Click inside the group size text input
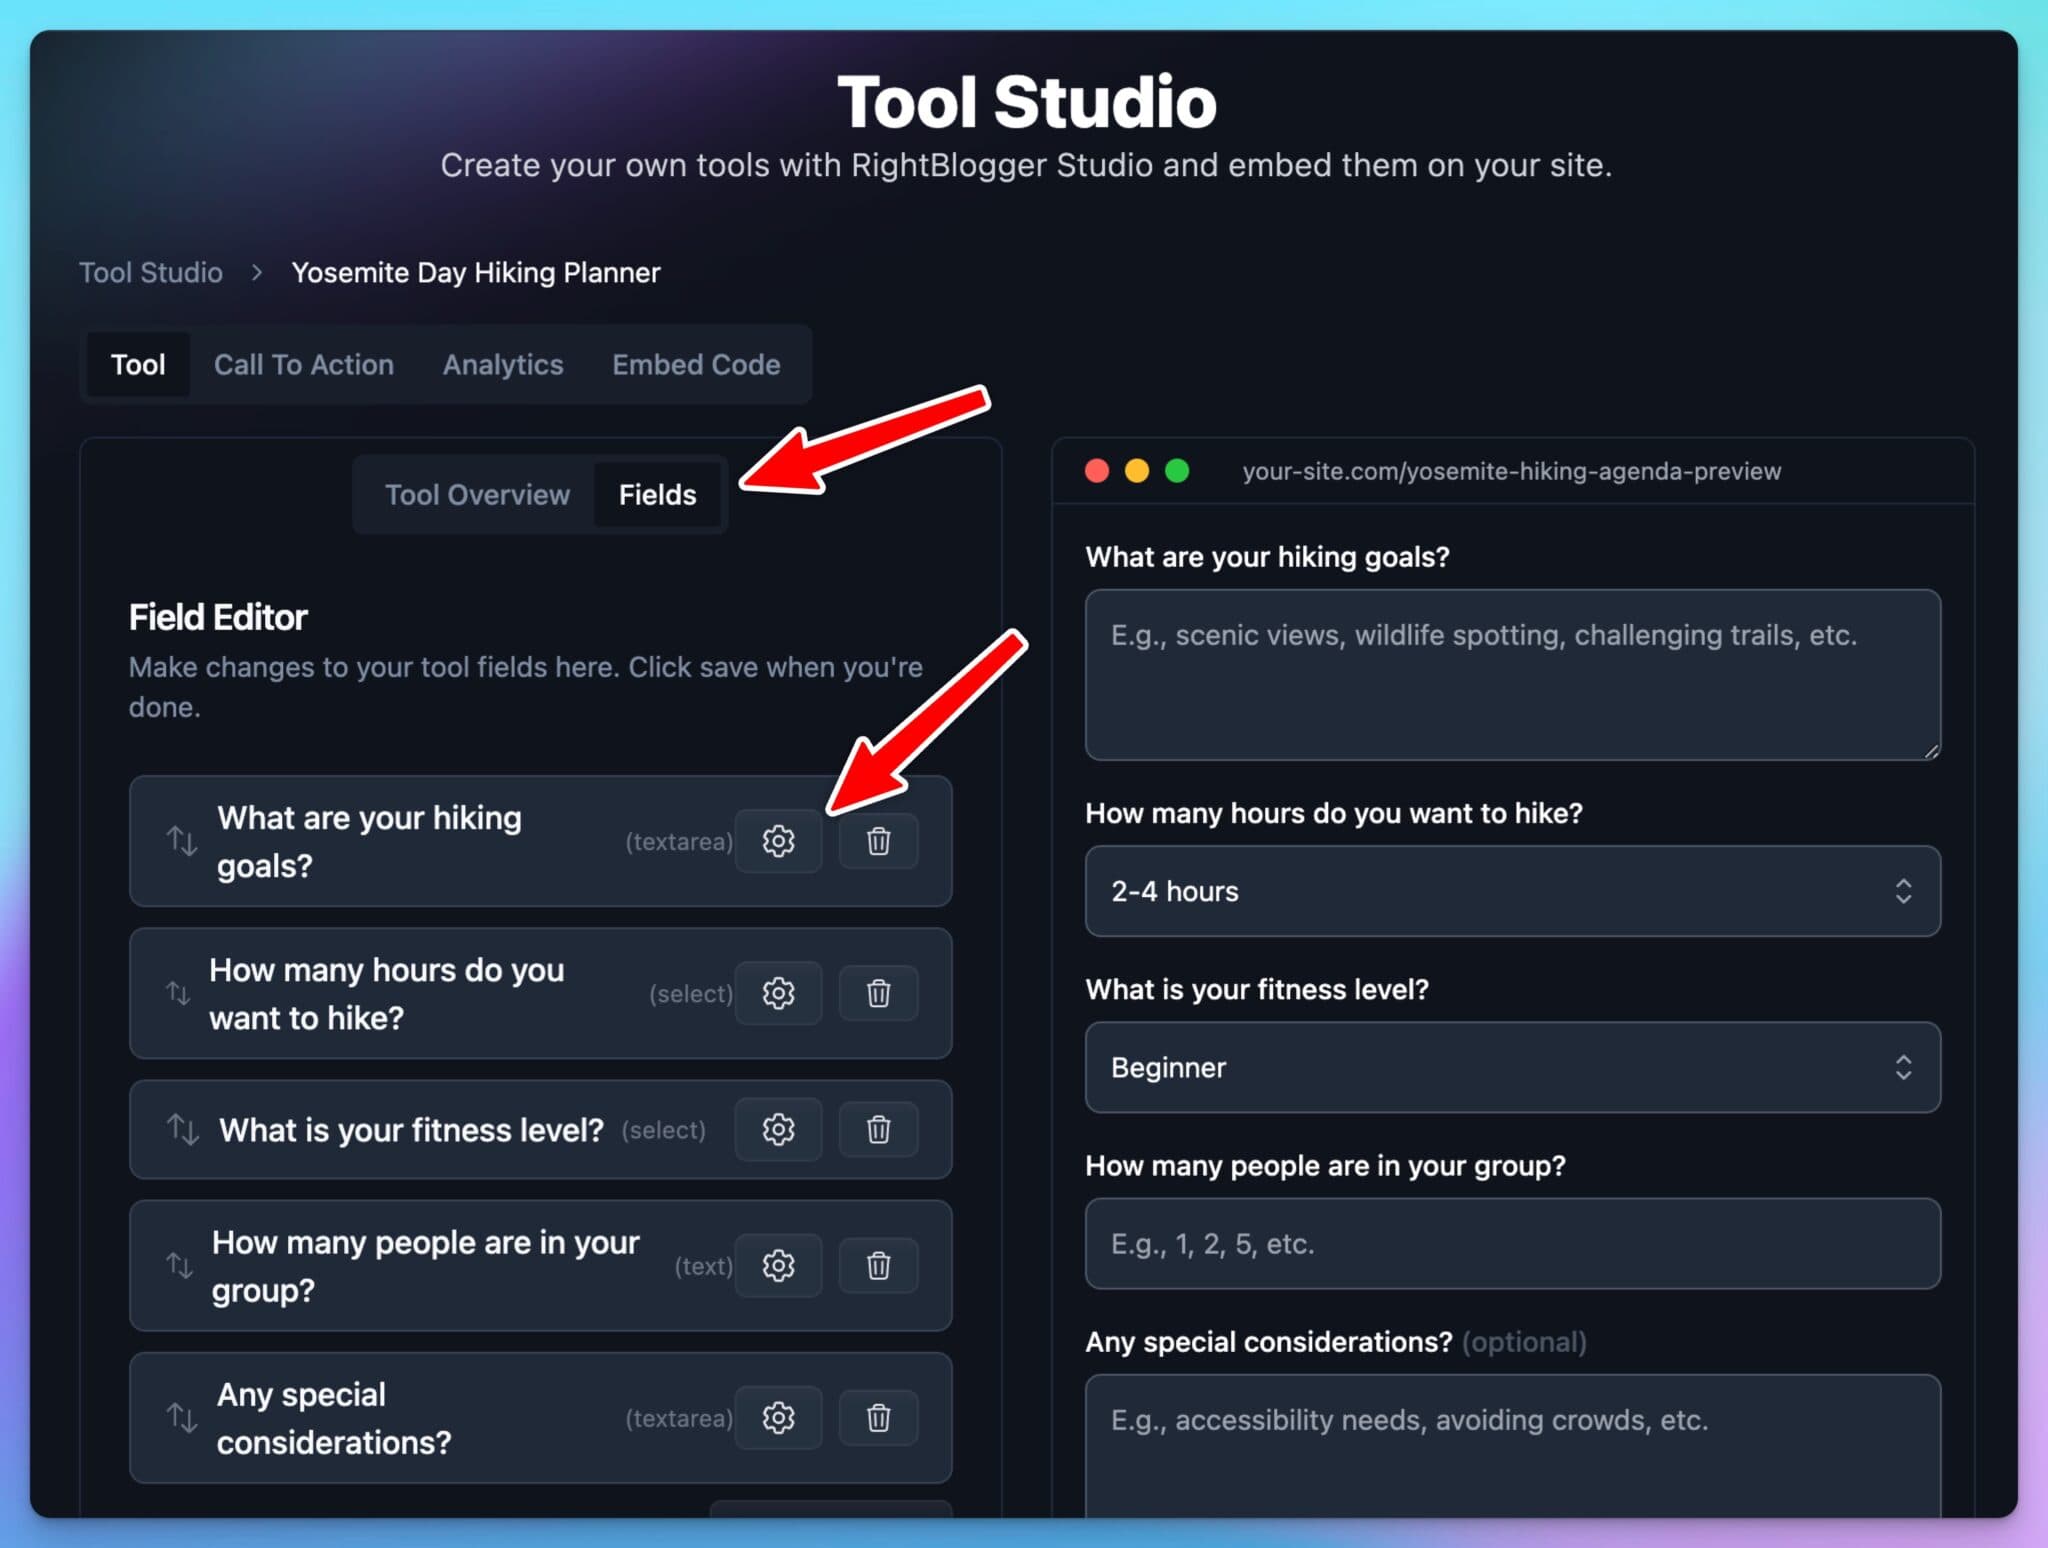Image resolution: width=2048 pixels, height=1548 pixels. pyautogui.click(x=1511, y=1243)
